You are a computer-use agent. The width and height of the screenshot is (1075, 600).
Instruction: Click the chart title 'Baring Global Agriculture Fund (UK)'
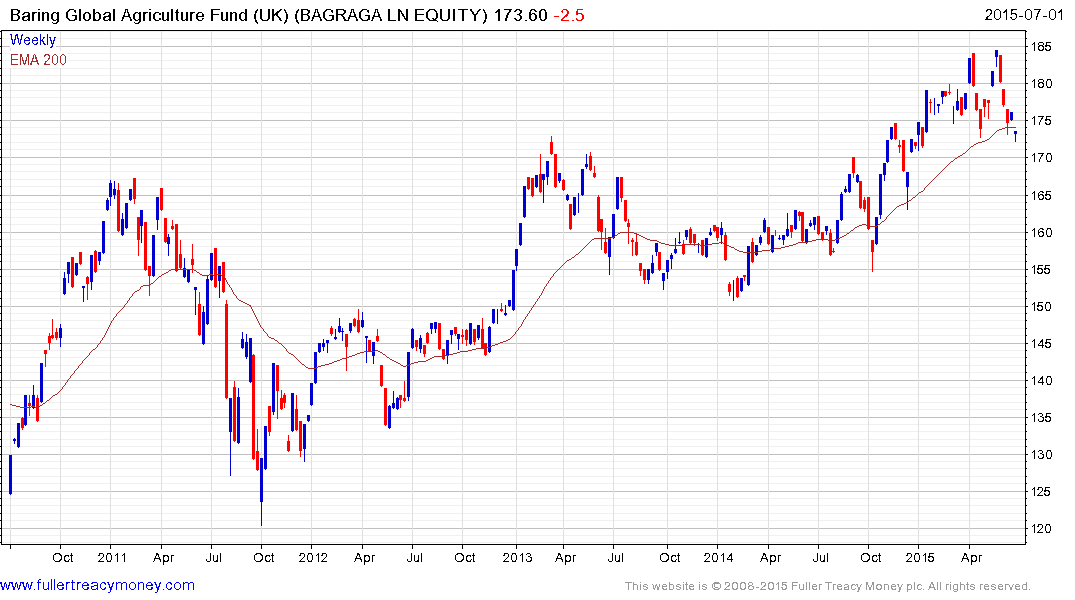tap(148, 15)
